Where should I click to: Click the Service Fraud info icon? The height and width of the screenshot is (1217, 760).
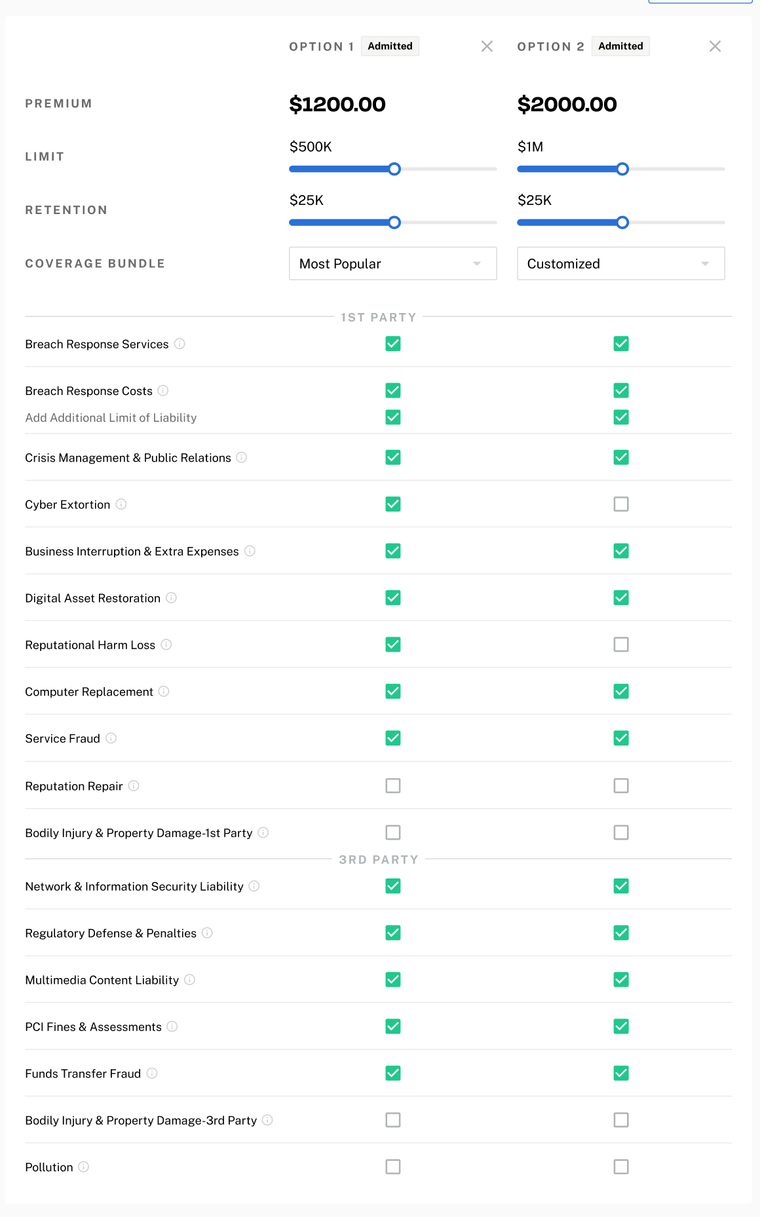point(111,739)
